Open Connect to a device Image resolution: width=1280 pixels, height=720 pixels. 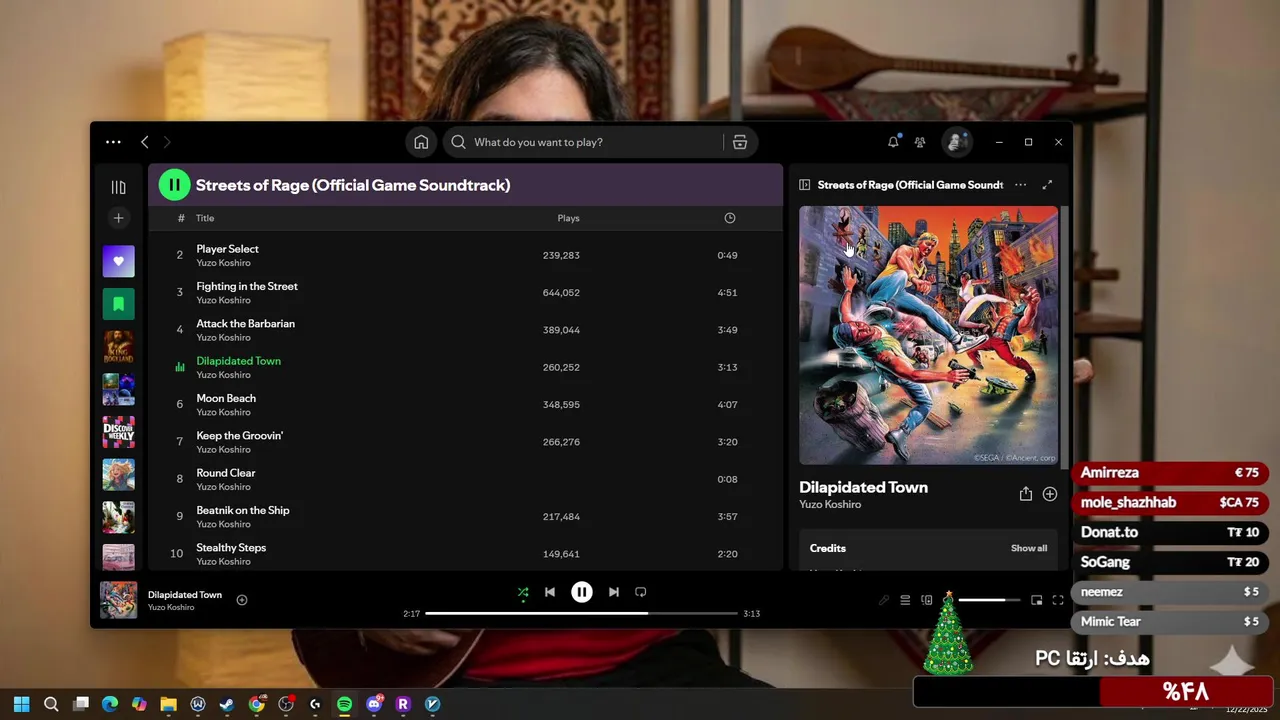point(927,600)
